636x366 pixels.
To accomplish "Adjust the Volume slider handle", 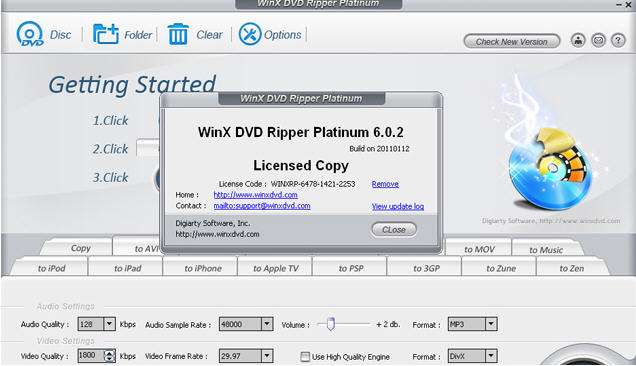I will point(331,324).
